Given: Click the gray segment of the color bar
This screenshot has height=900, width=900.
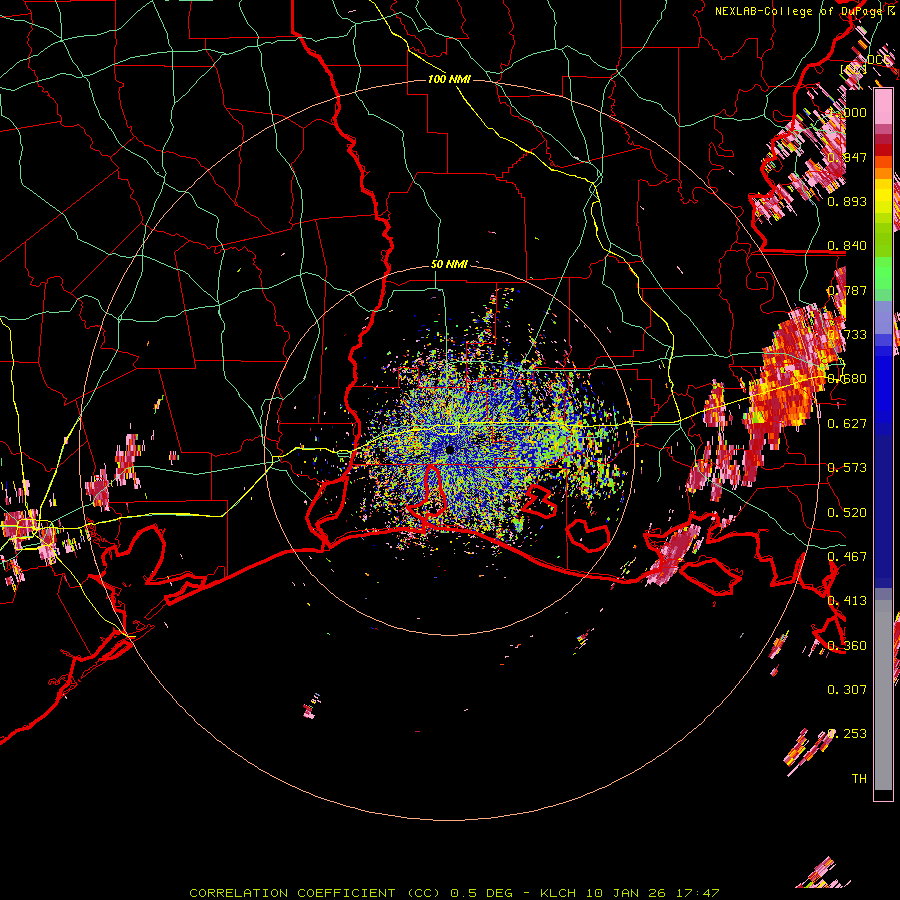Looking at the screenshot, I should [x=883, y=695].
